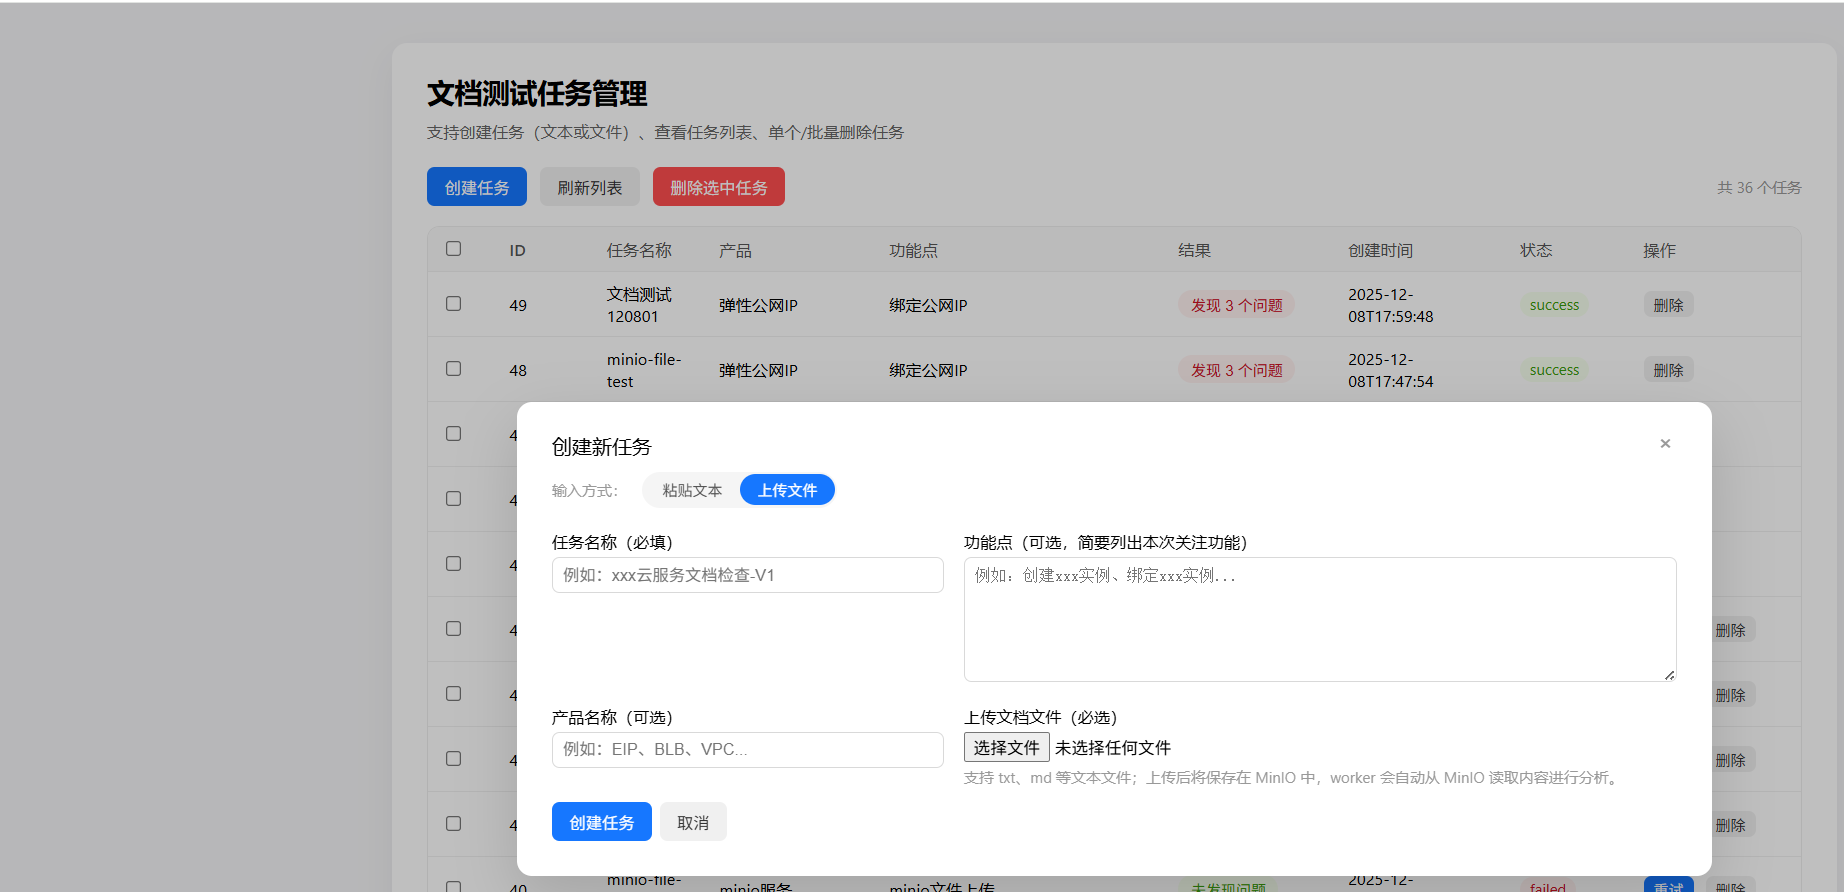Click the blue 创建任务 button above the table
This screenshot has width=1844, height=892.
click(x=477, y=187)
